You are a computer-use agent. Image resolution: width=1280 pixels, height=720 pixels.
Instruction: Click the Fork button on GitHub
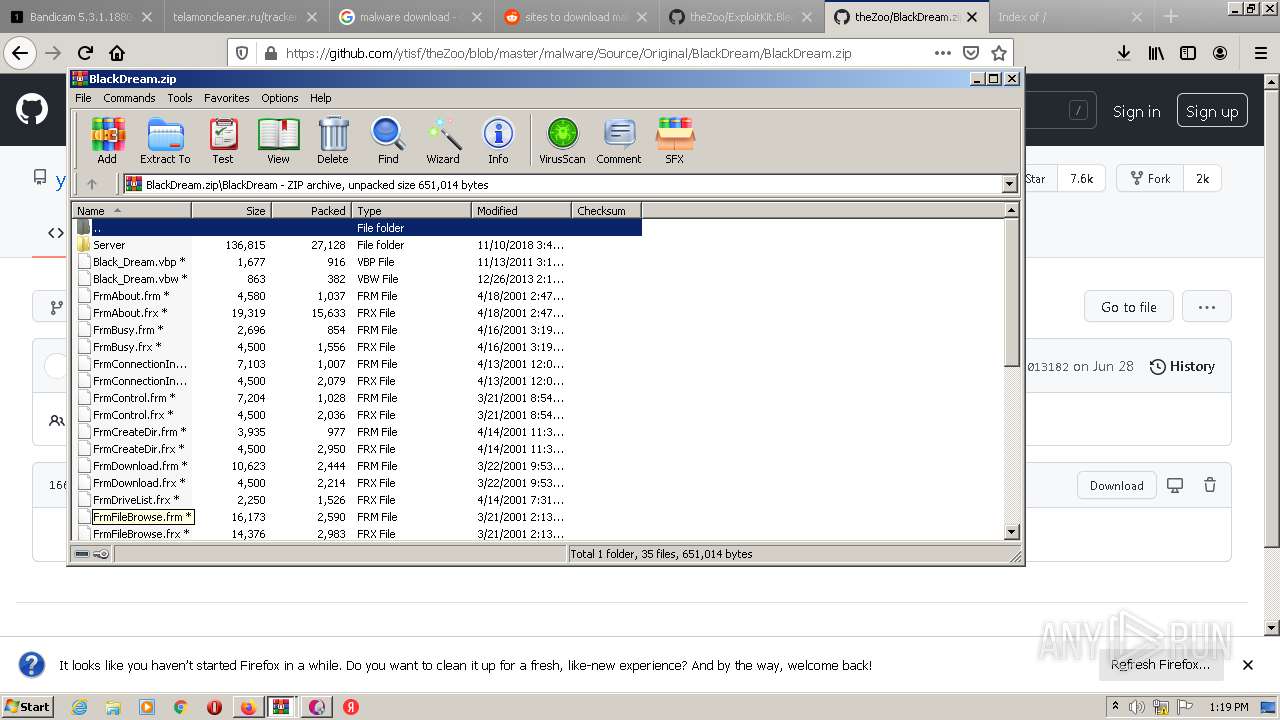click(1151, 178)
